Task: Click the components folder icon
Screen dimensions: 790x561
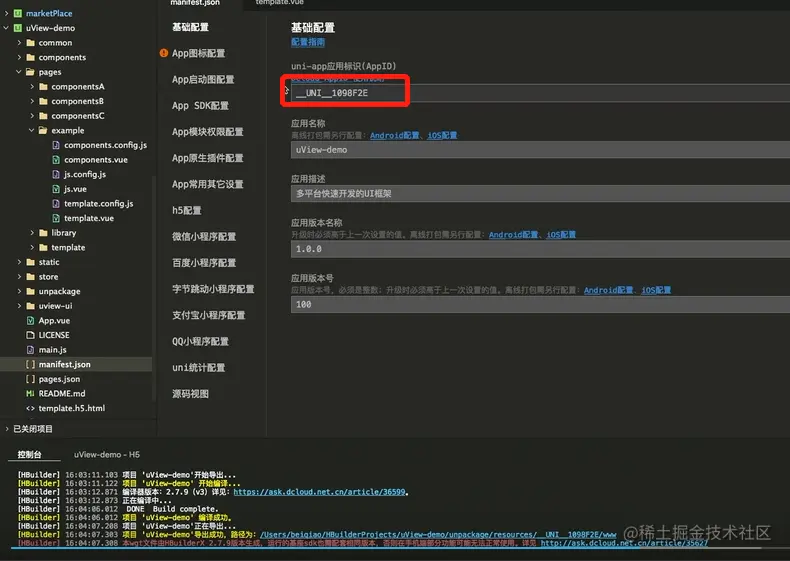Action: (x=30, y=57)
